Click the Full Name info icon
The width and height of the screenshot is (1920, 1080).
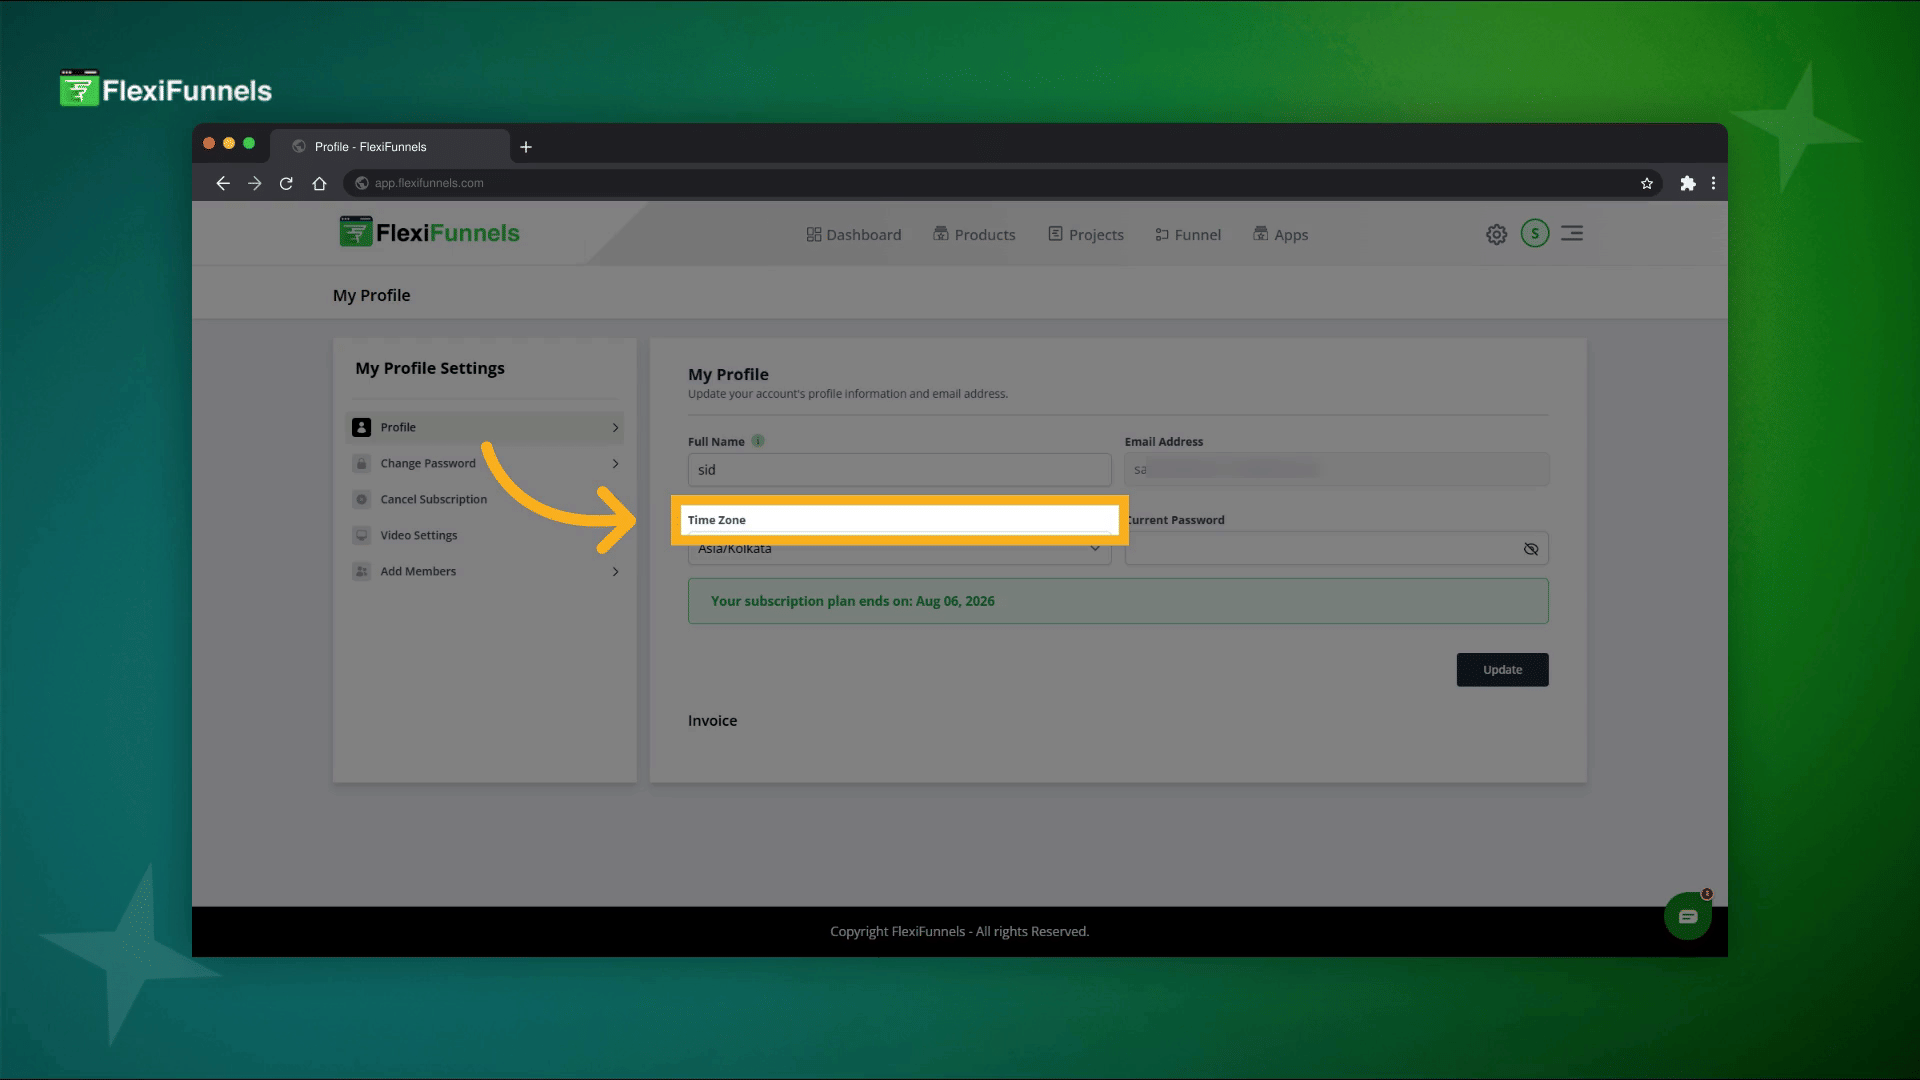(758, 441)
